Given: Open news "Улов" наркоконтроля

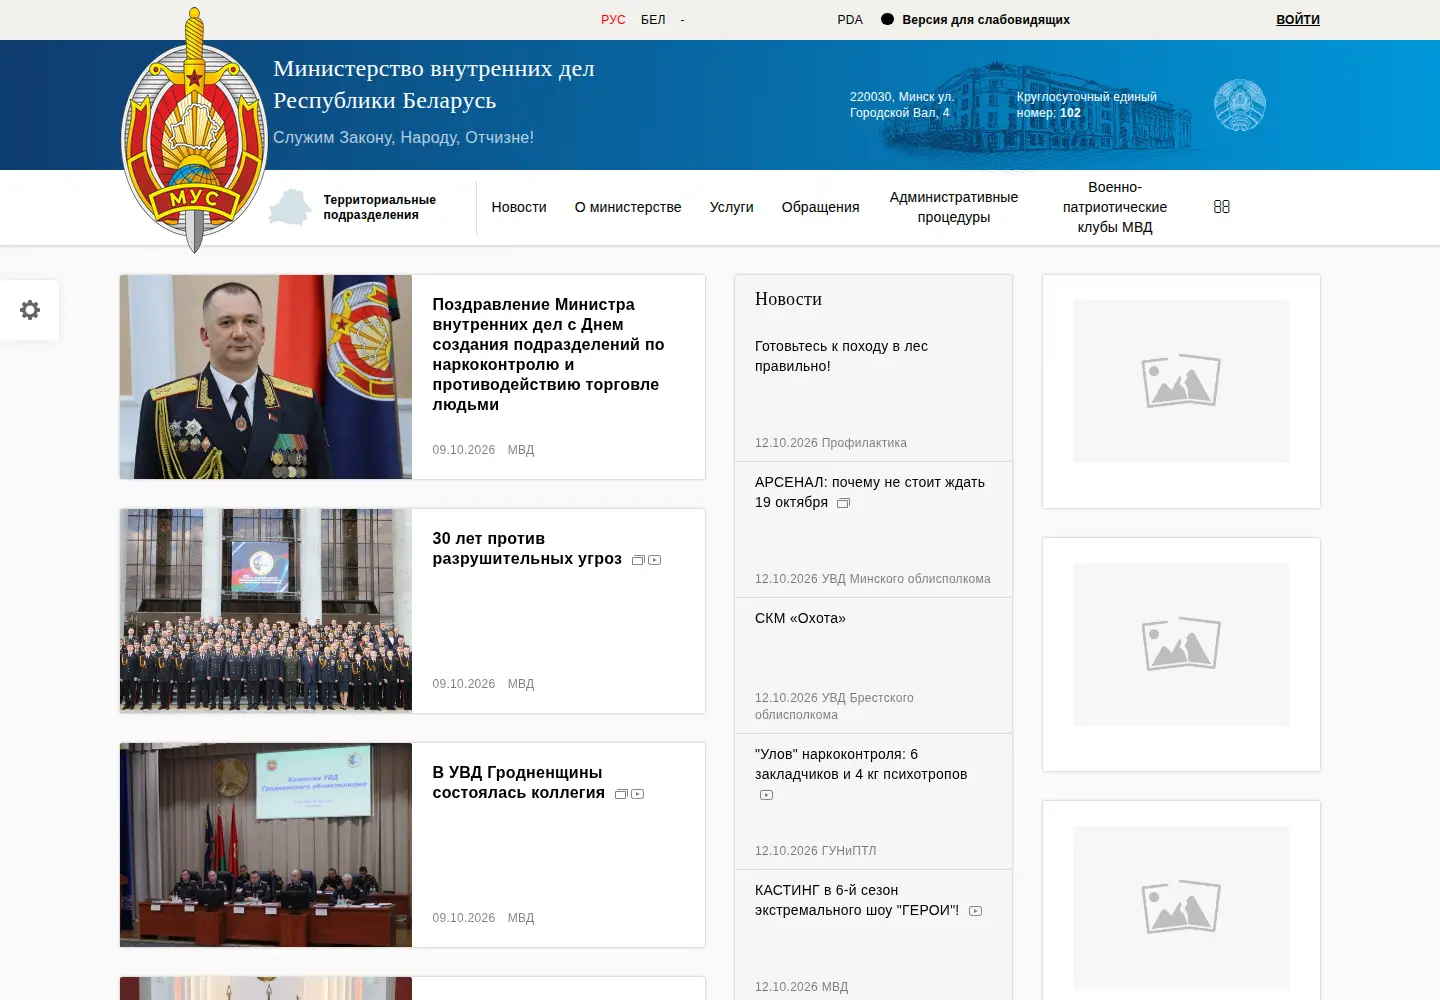Looking at the screenshot, I should pyautogui.click(x=861, y=764).
